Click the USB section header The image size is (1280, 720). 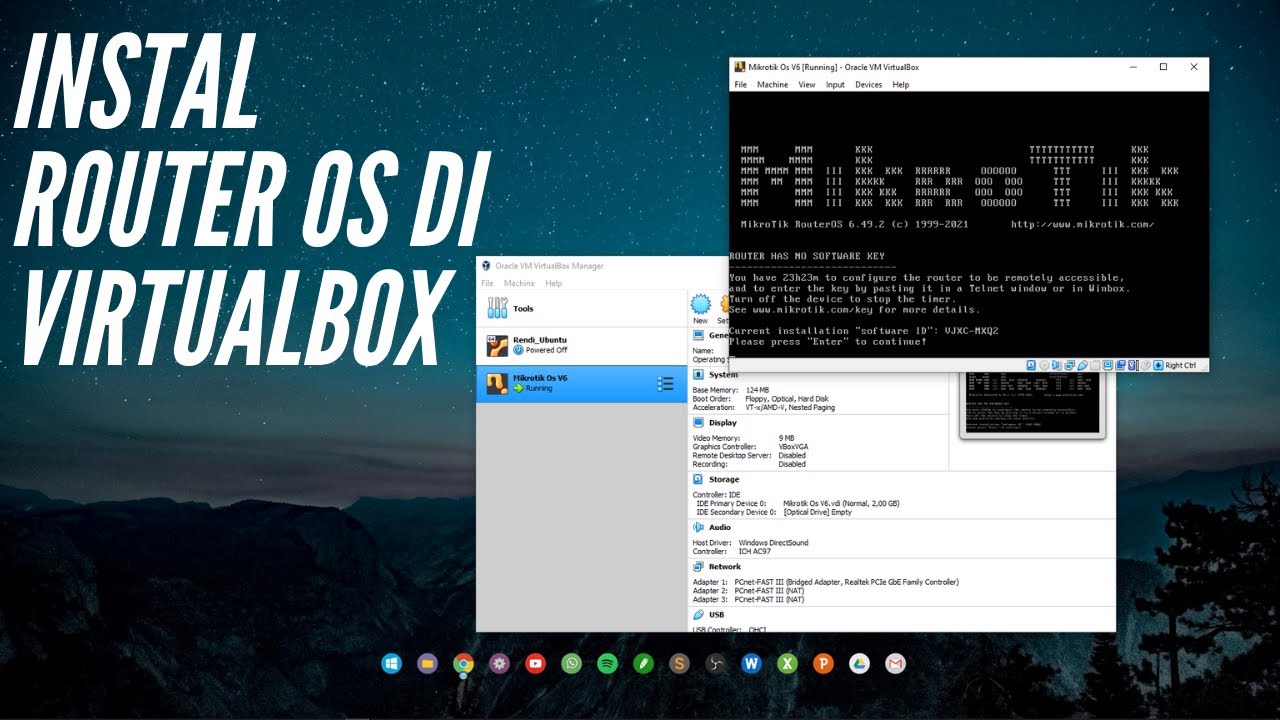point(716,614)
